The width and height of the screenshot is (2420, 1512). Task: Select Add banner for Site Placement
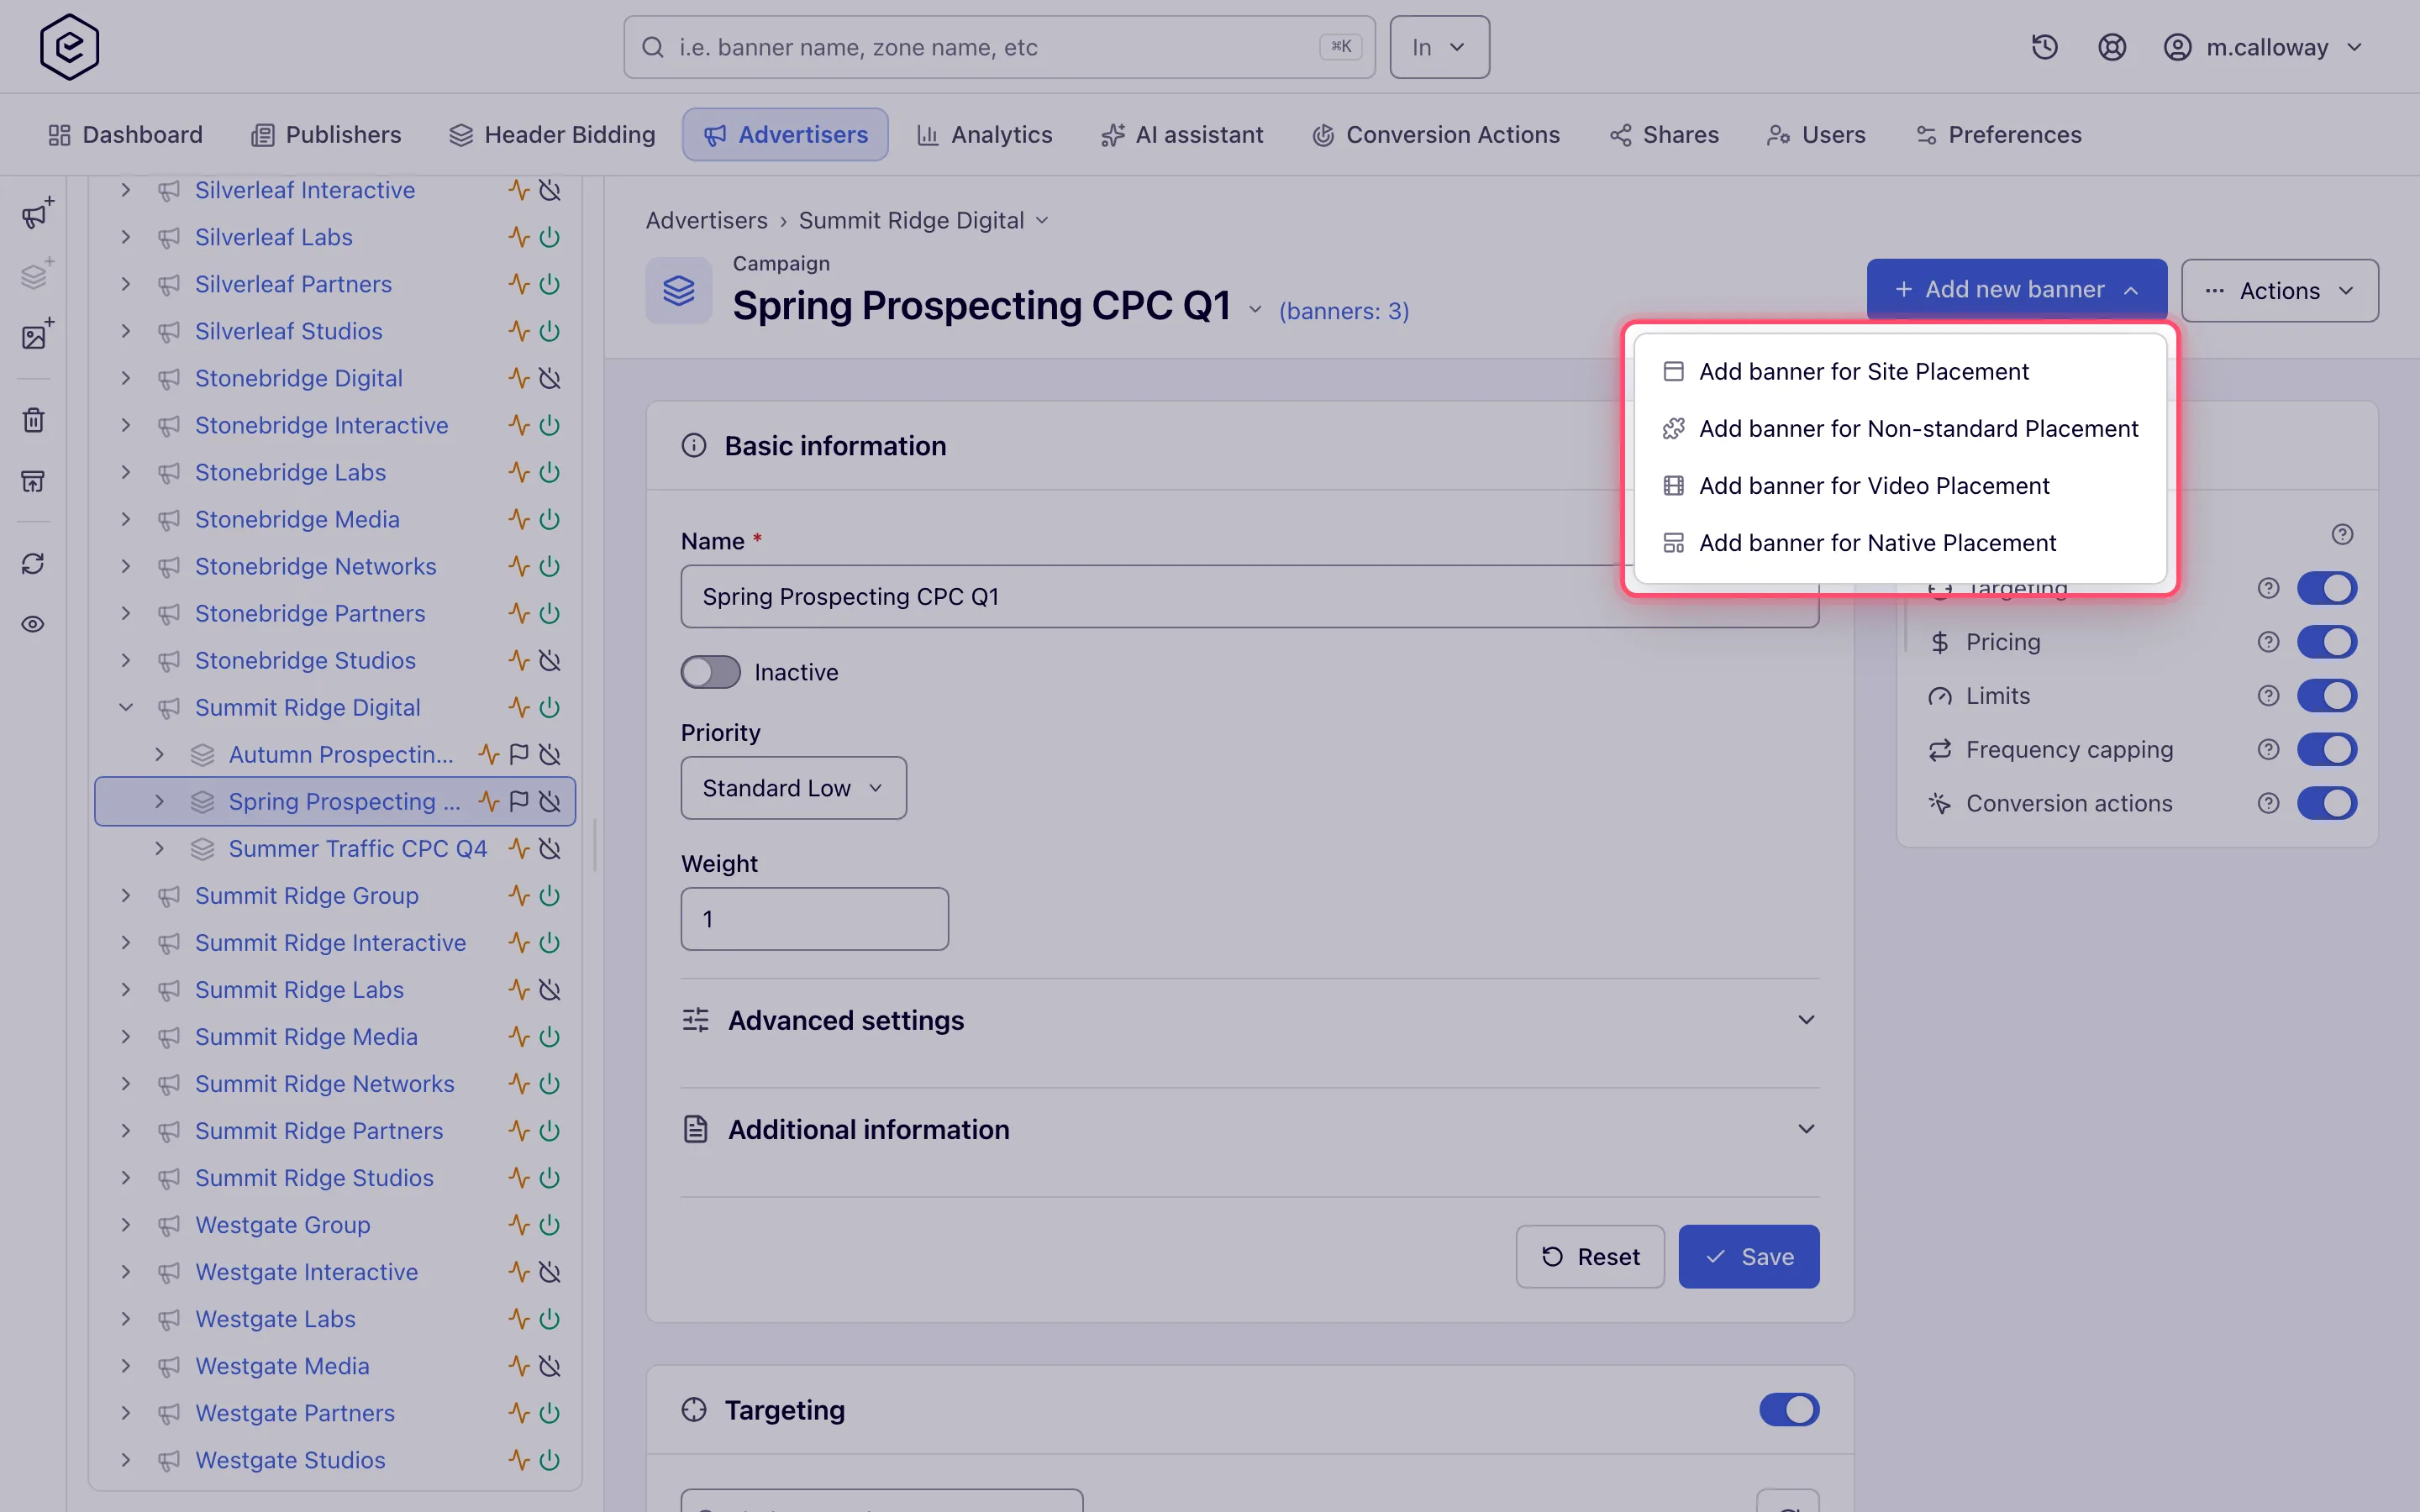pyautogui.click(x=1899, y=371)
